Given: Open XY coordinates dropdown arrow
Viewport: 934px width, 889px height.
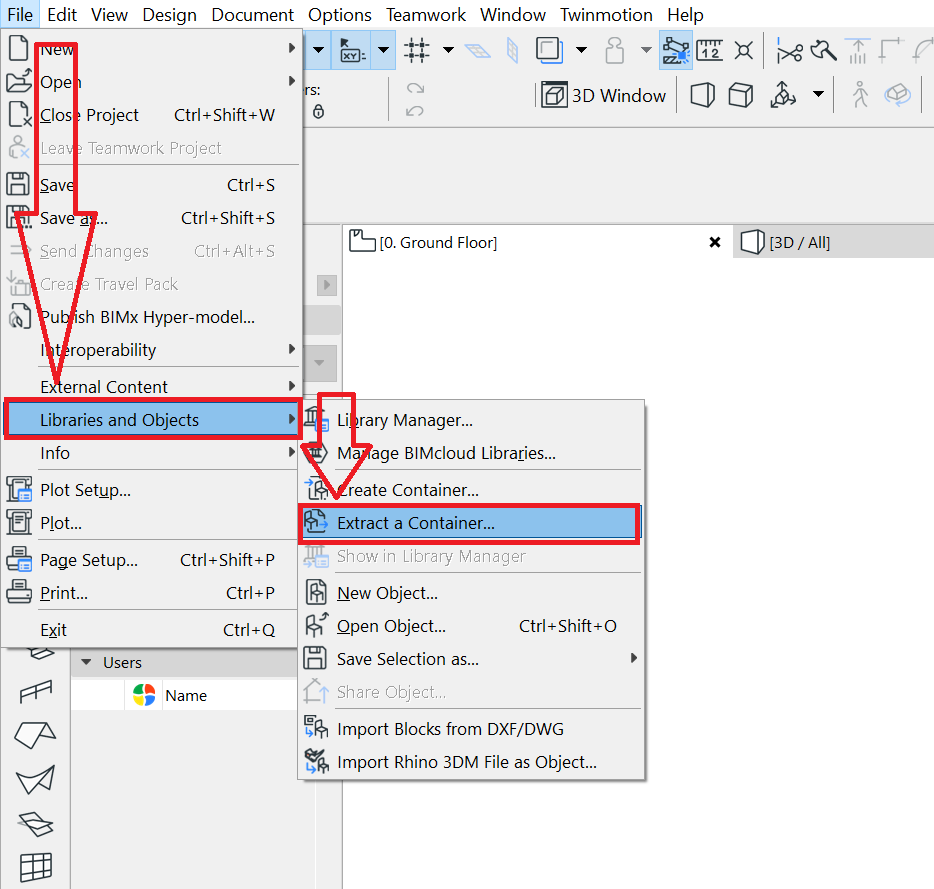Looking at the screenshot, I should coord(384,50).
